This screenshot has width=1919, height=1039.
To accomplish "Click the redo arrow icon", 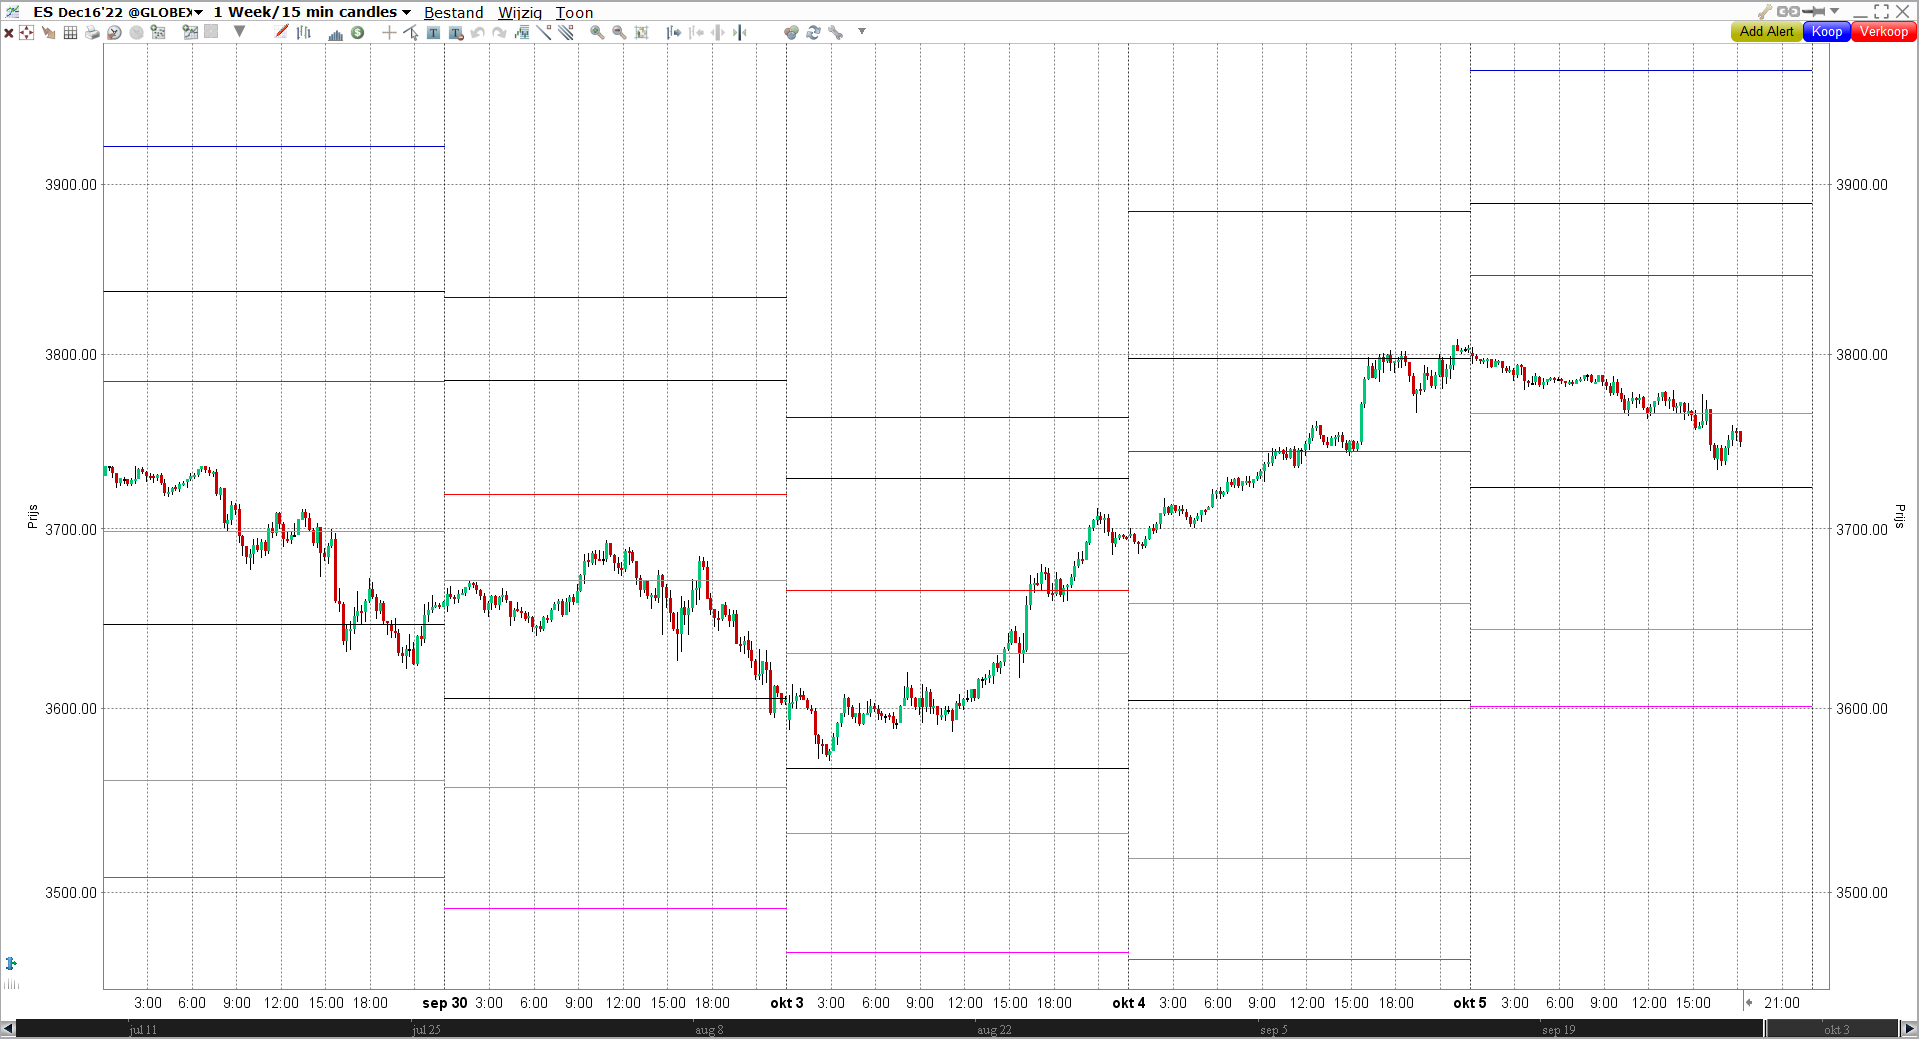I will tap(499, 32).
